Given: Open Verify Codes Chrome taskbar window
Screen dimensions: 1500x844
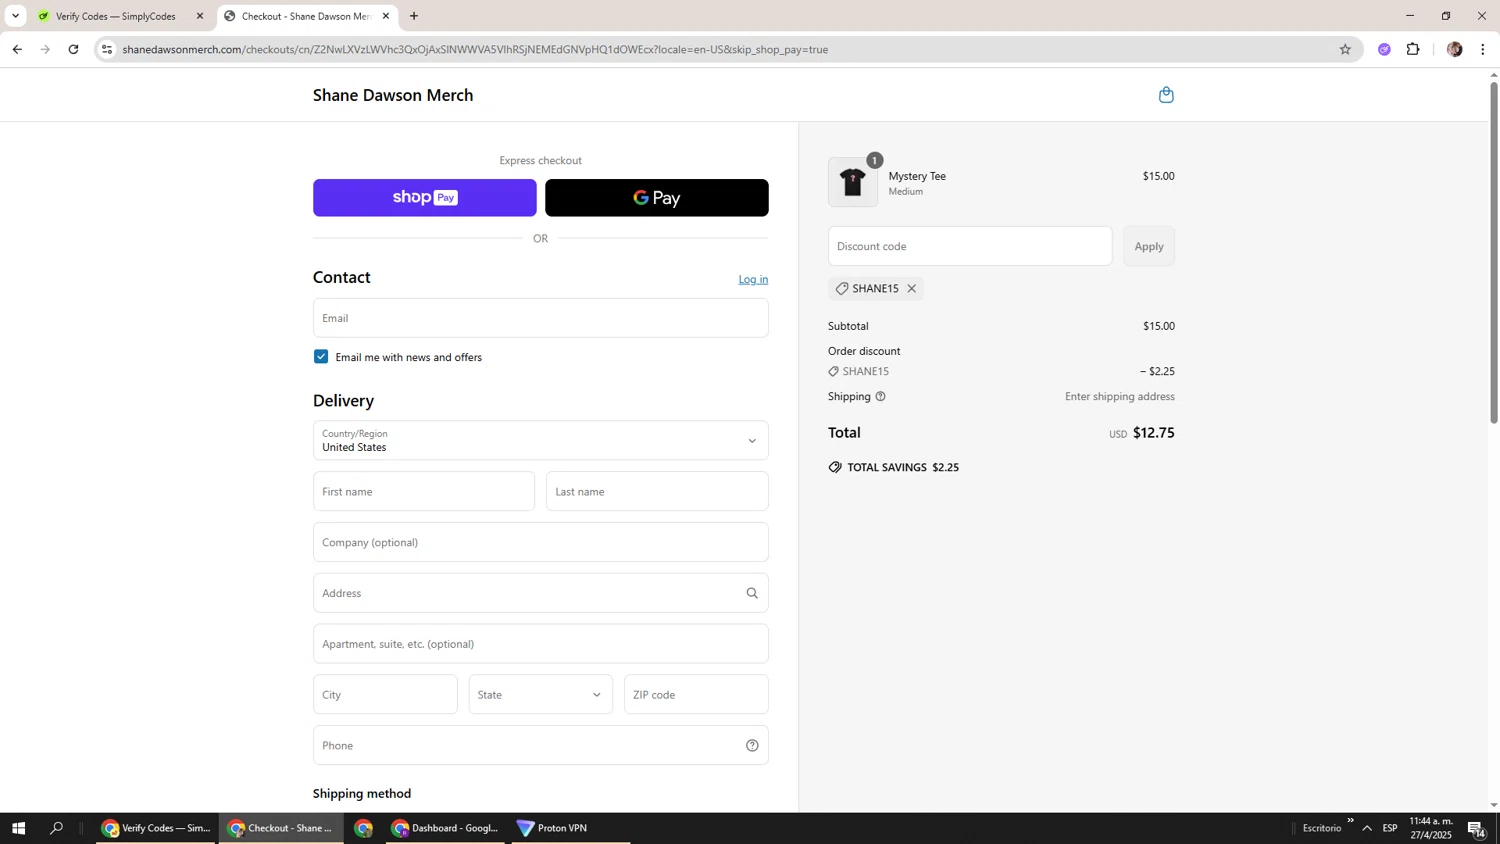Looking at the screenshot, I should tap(156, 828).
